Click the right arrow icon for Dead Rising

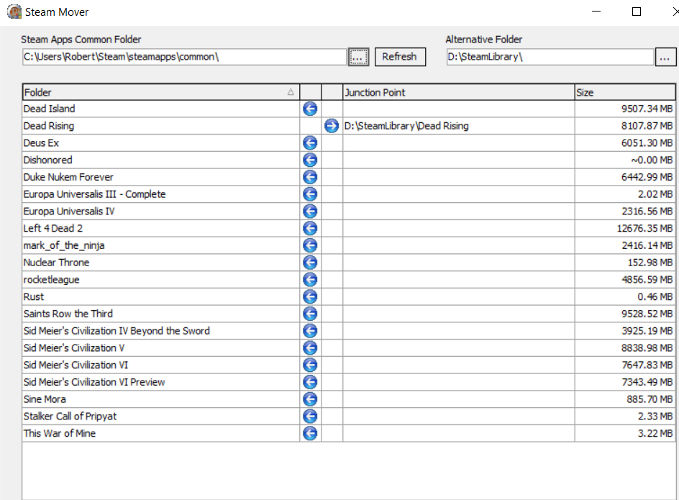332,126
